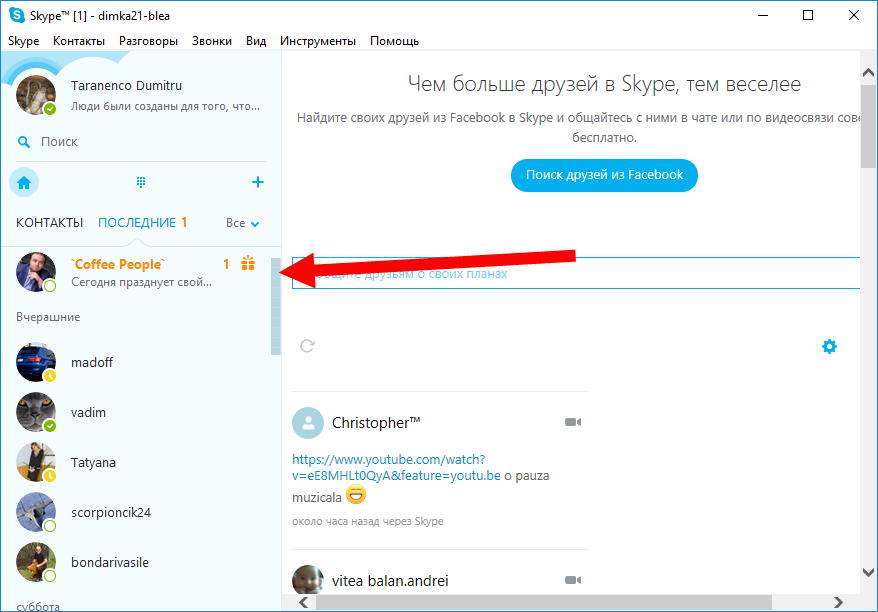Viewport: 878px width, 612px height.
Task: Click the refresh feed icon
Action: (307, 346)
